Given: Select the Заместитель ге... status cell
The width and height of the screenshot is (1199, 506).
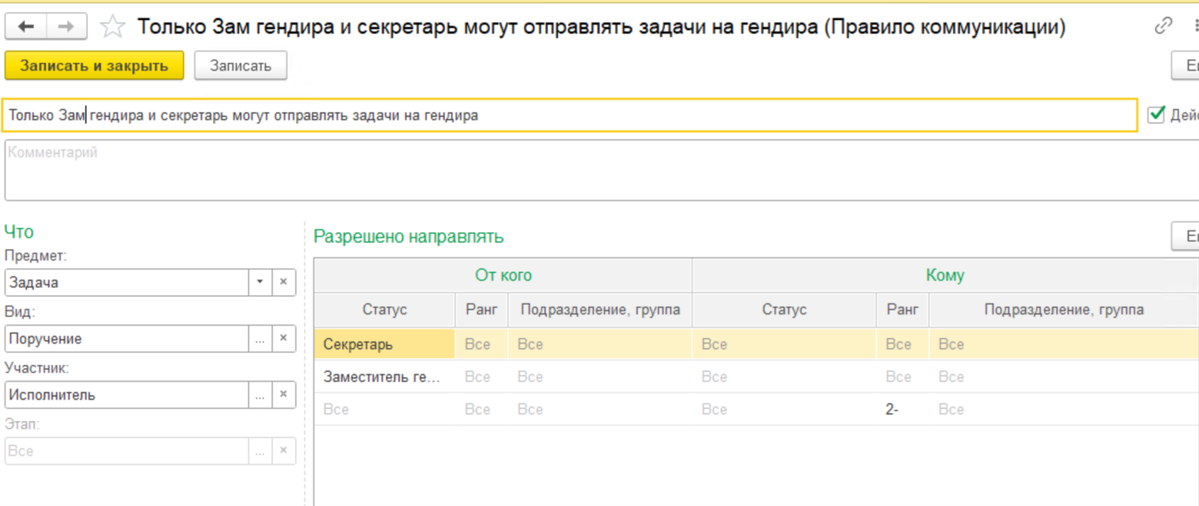Looking at the screenshot, I should pos(384,377).
